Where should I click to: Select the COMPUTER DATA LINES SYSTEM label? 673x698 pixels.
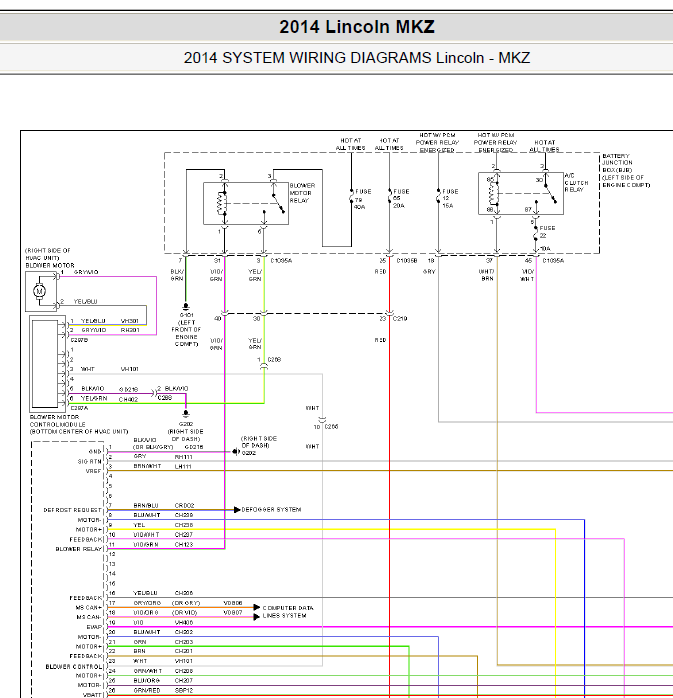[288, 612]
